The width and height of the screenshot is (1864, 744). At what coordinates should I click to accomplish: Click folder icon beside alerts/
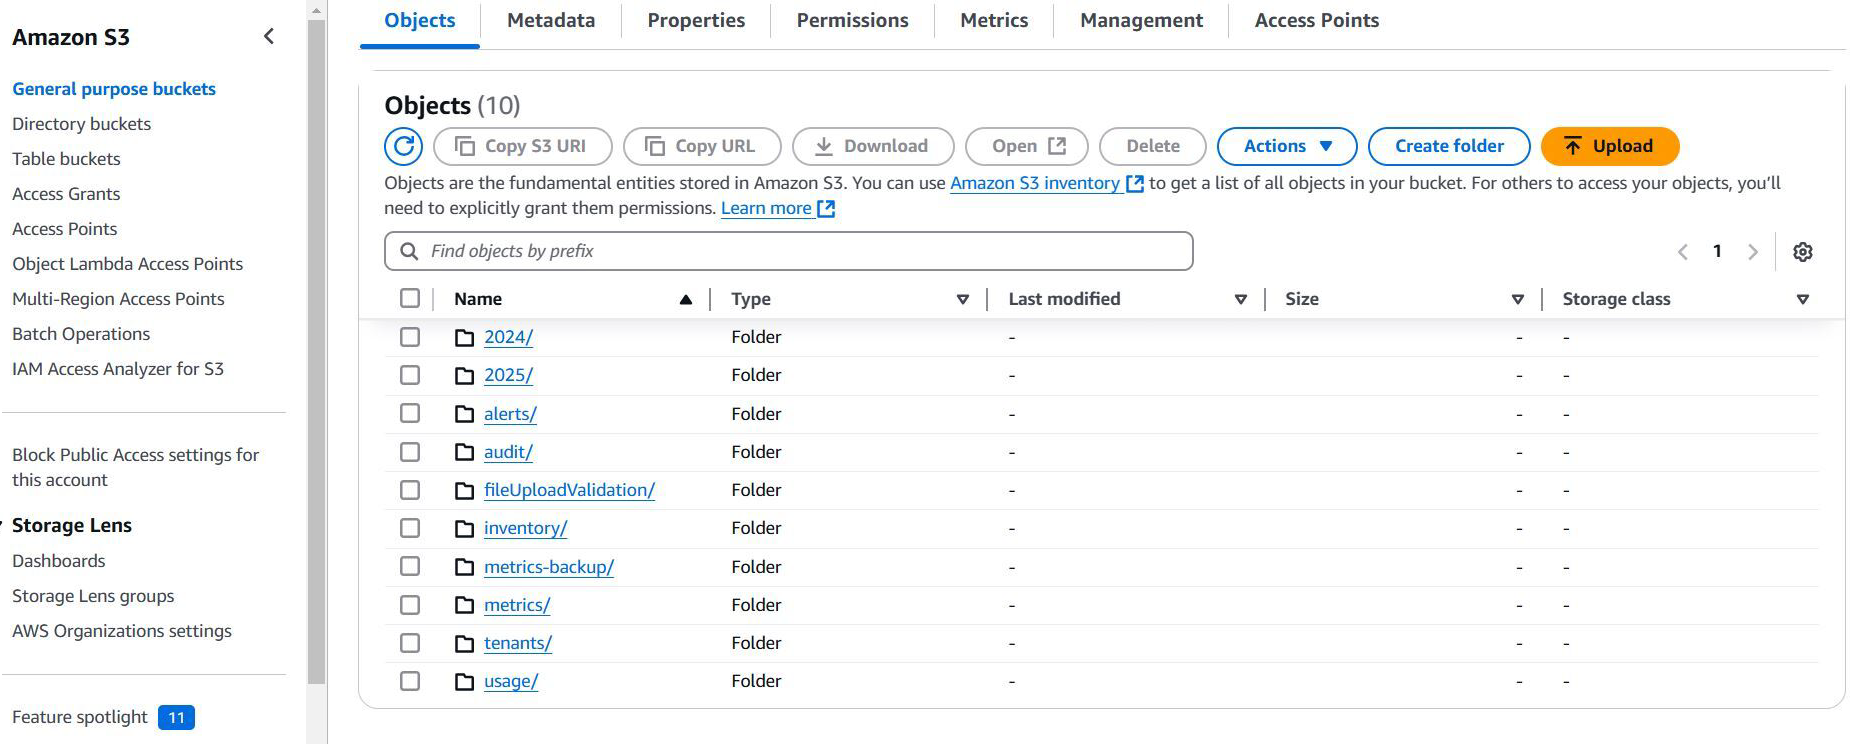pos(464,414)
